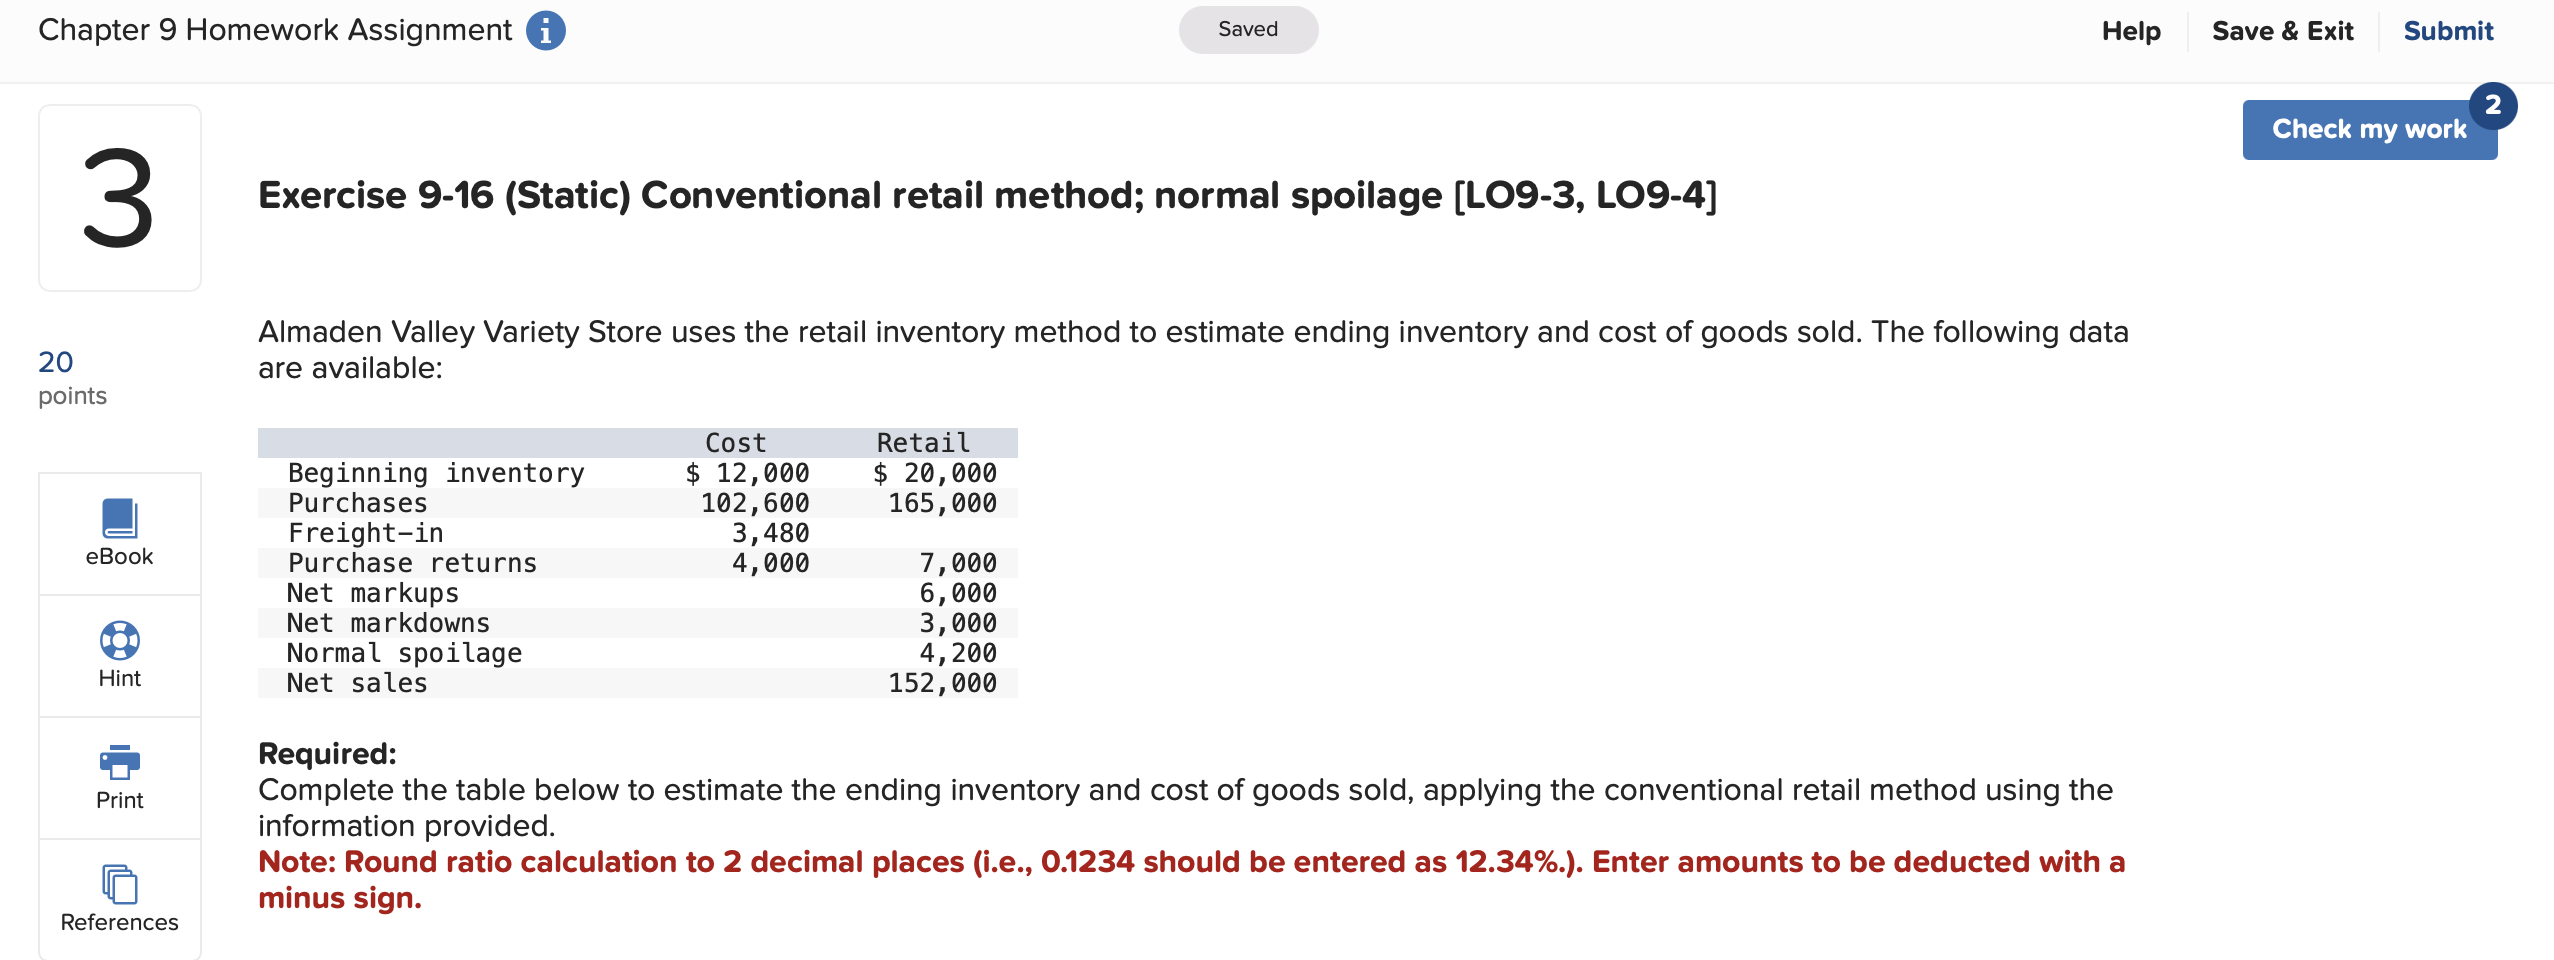Select the blue book graphic above eBook label
The height and width of the screenshot is (960, 2554).
(x=119, y=517)
